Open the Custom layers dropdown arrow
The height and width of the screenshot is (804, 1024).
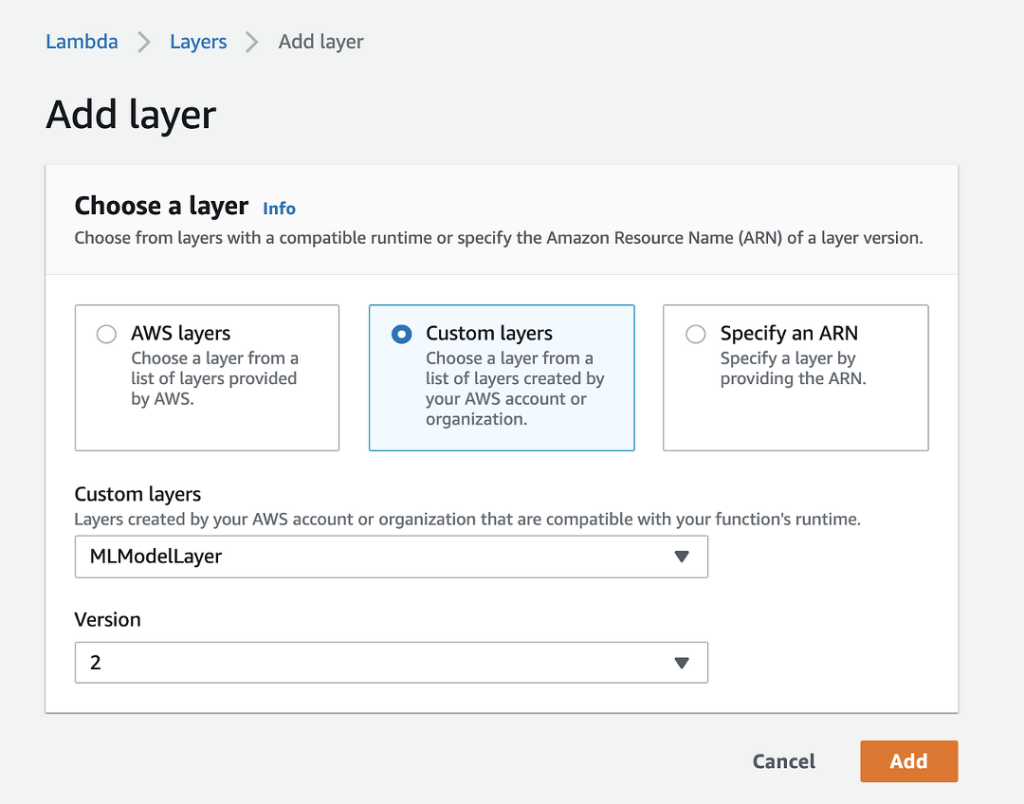click(684, 557)
